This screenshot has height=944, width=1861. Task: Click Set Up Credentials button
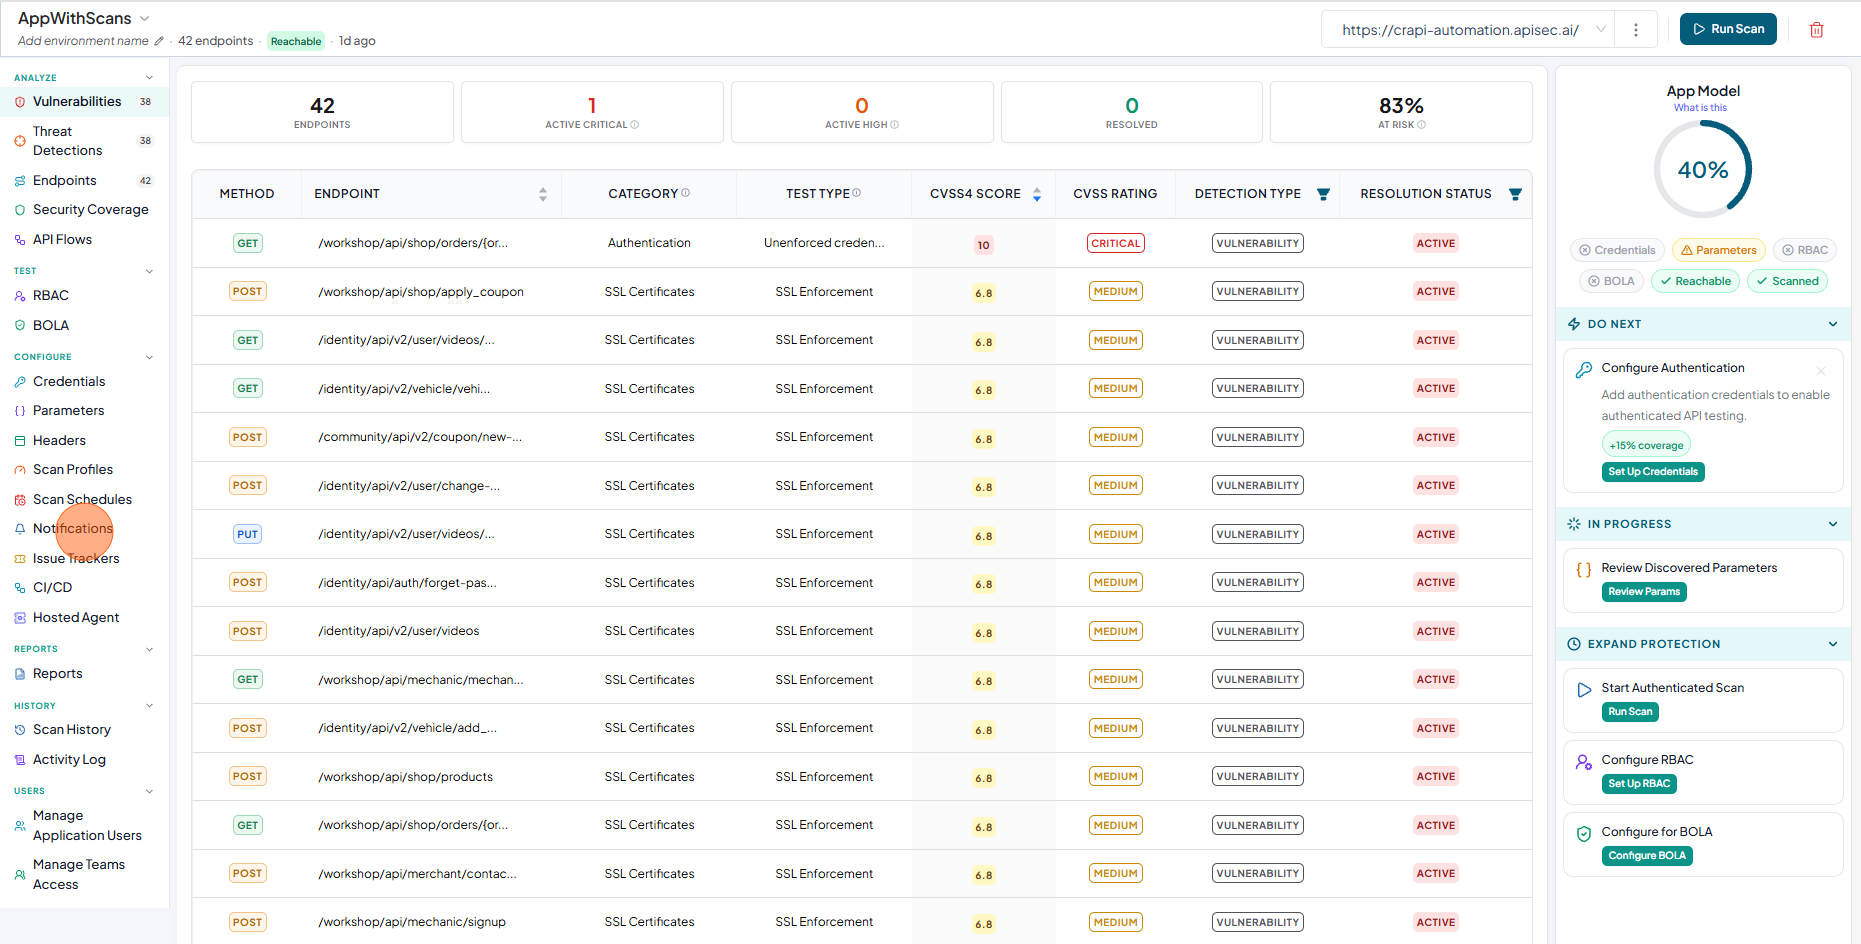(1653, 472)
